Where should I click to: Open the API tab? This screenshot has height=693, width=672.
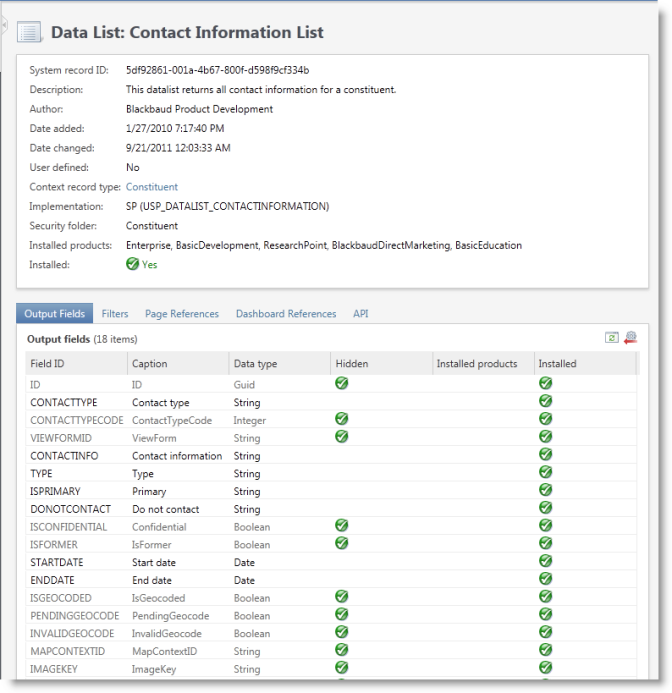click(x=361, y=314)
